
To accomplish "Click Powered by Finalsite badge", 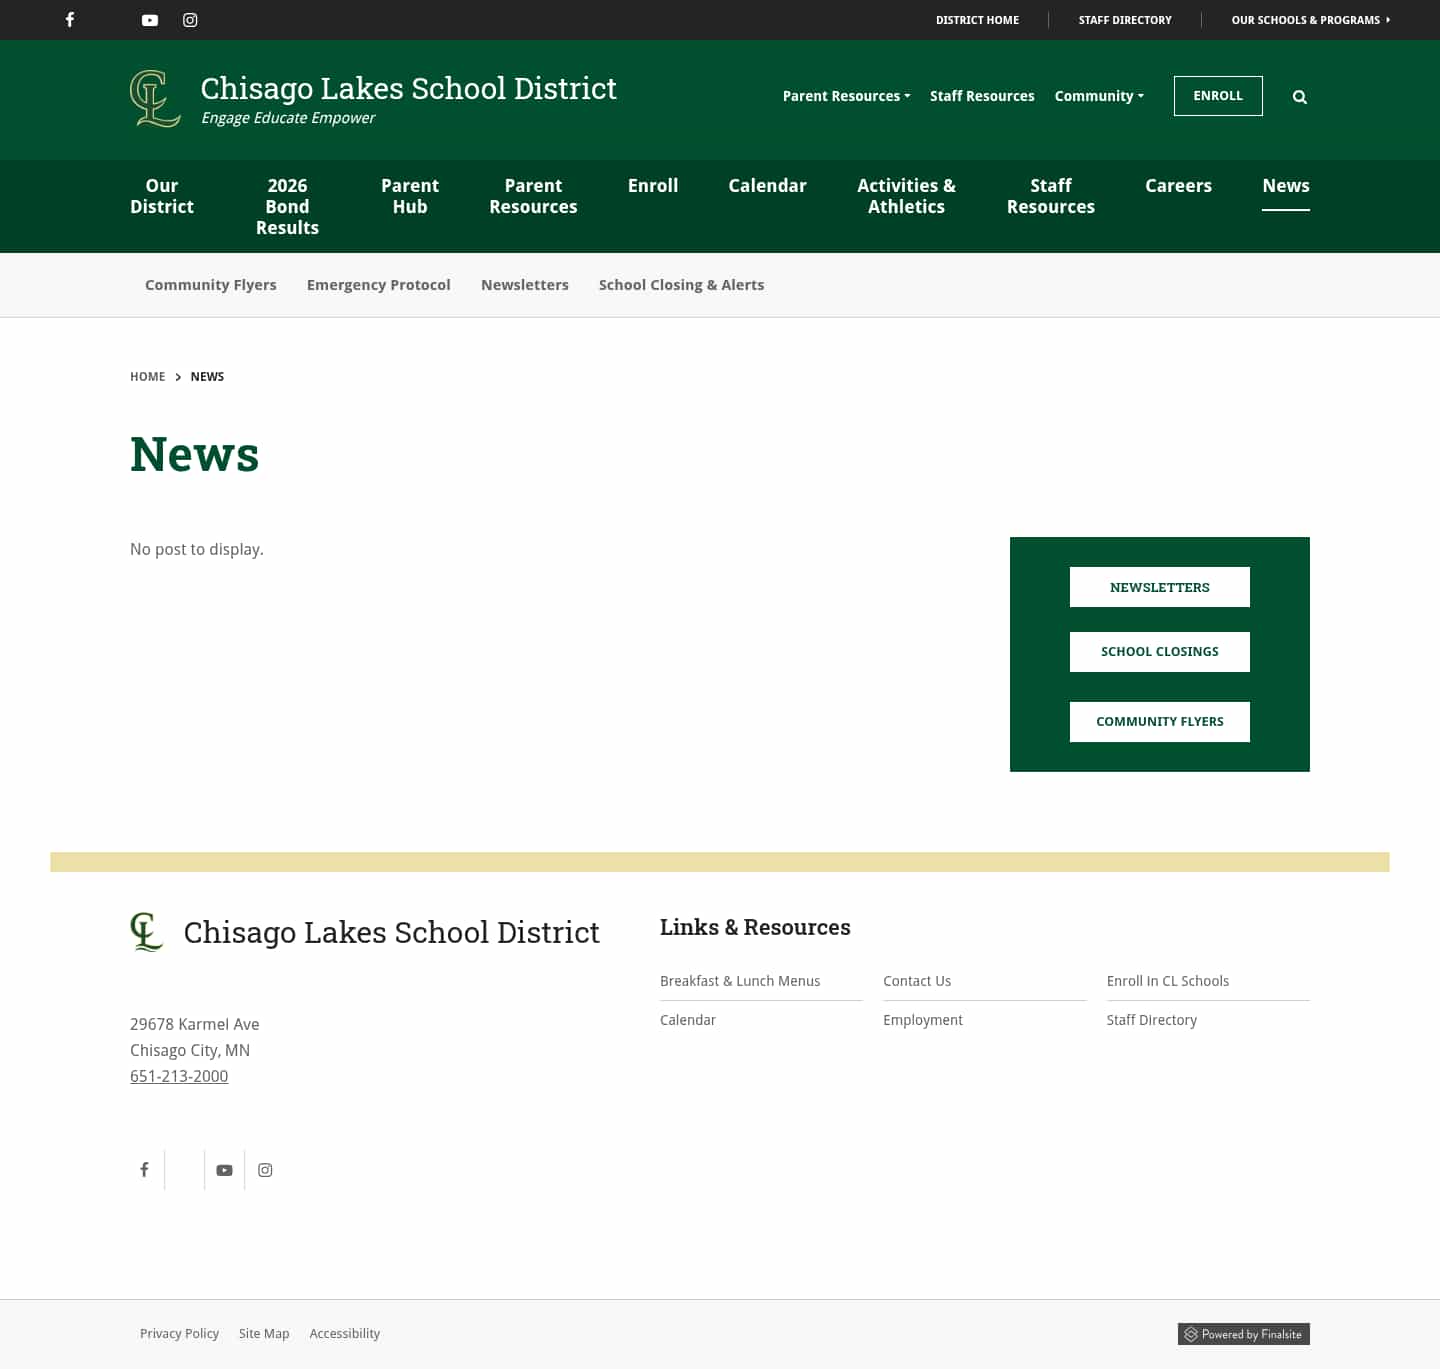I will tap(1244, 1334).
